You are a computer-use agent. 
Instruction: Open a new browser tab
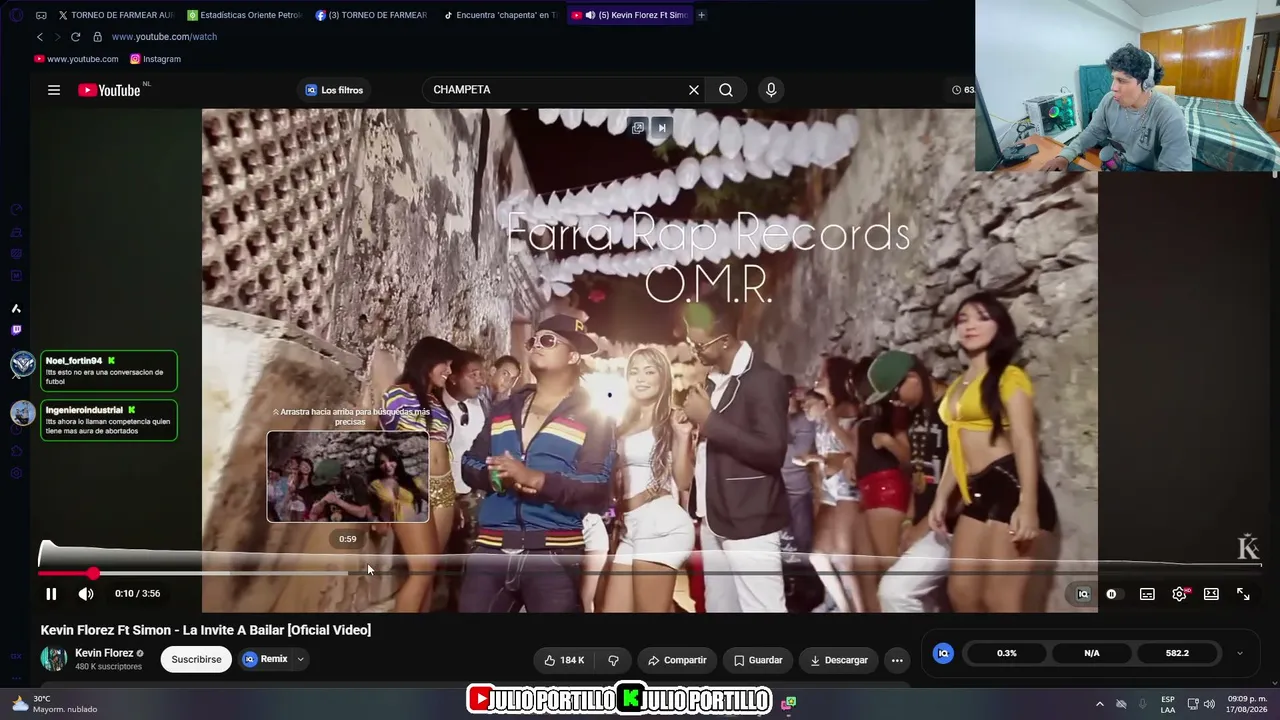point(701,15)
